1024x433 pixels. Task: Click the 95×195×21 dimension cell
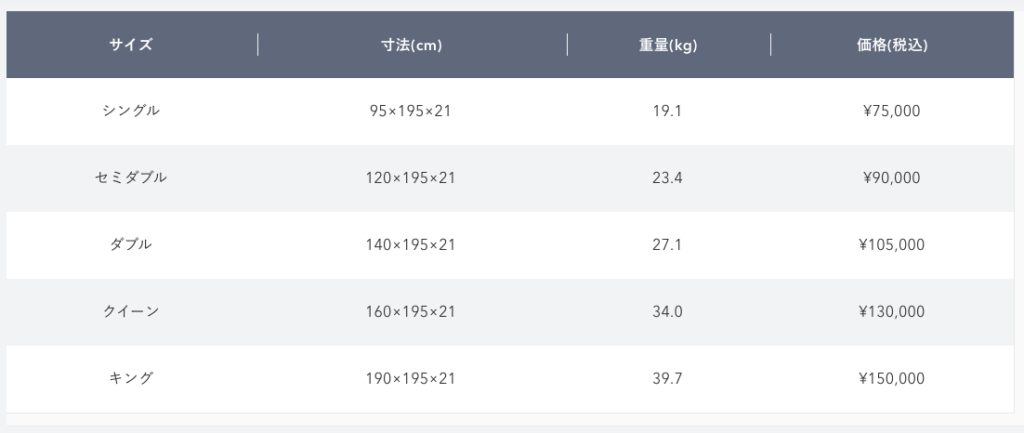coord(411,111)
